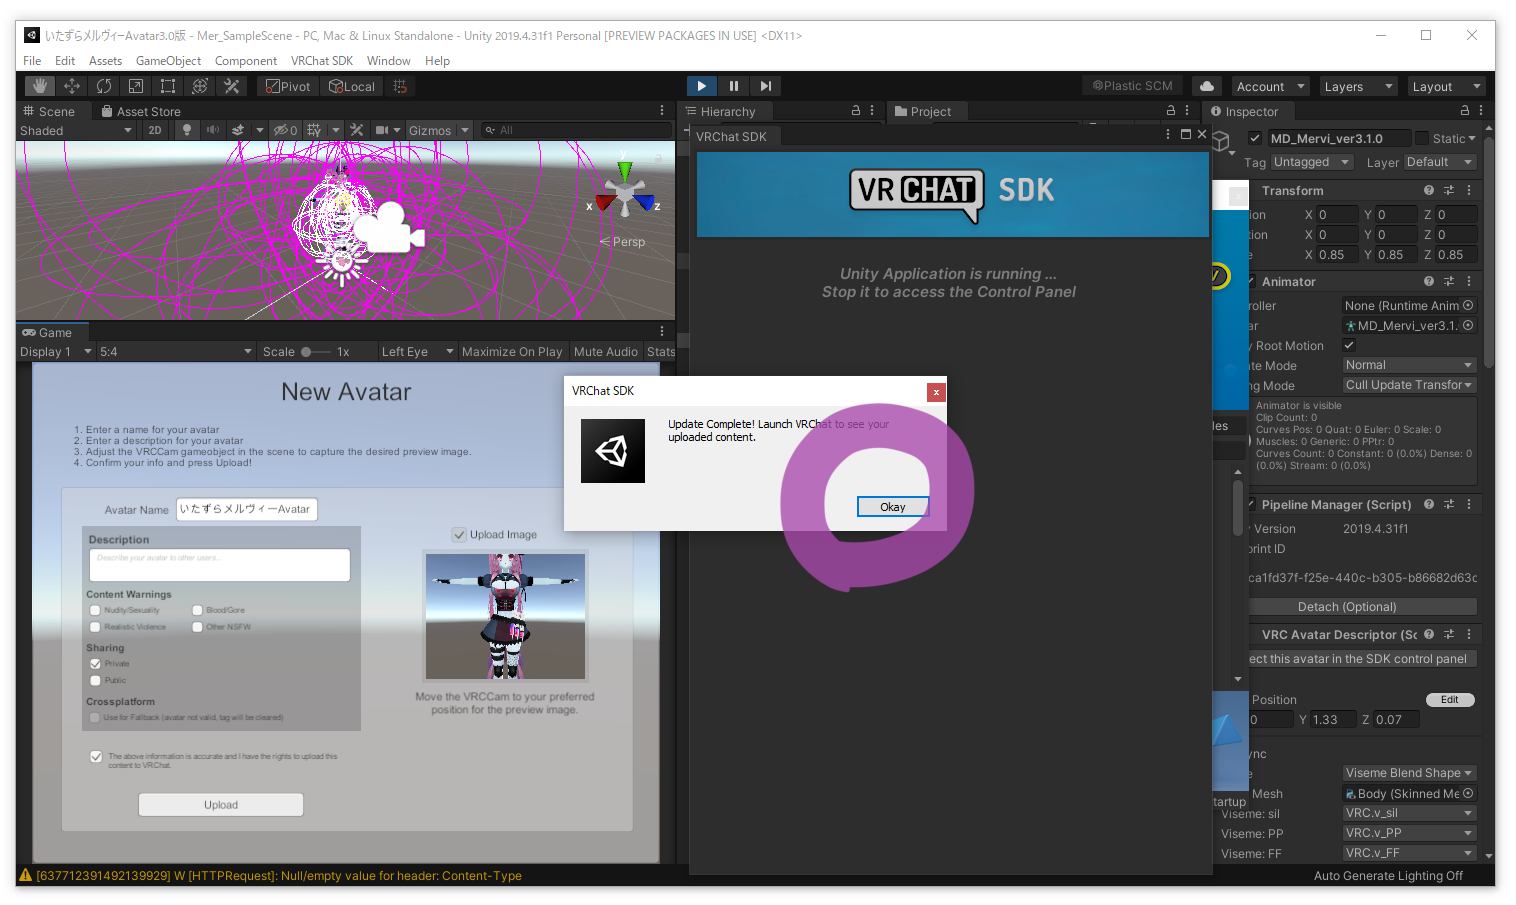
Task: Toggle scene lighting bulb icon
Action: coord(186,130)
